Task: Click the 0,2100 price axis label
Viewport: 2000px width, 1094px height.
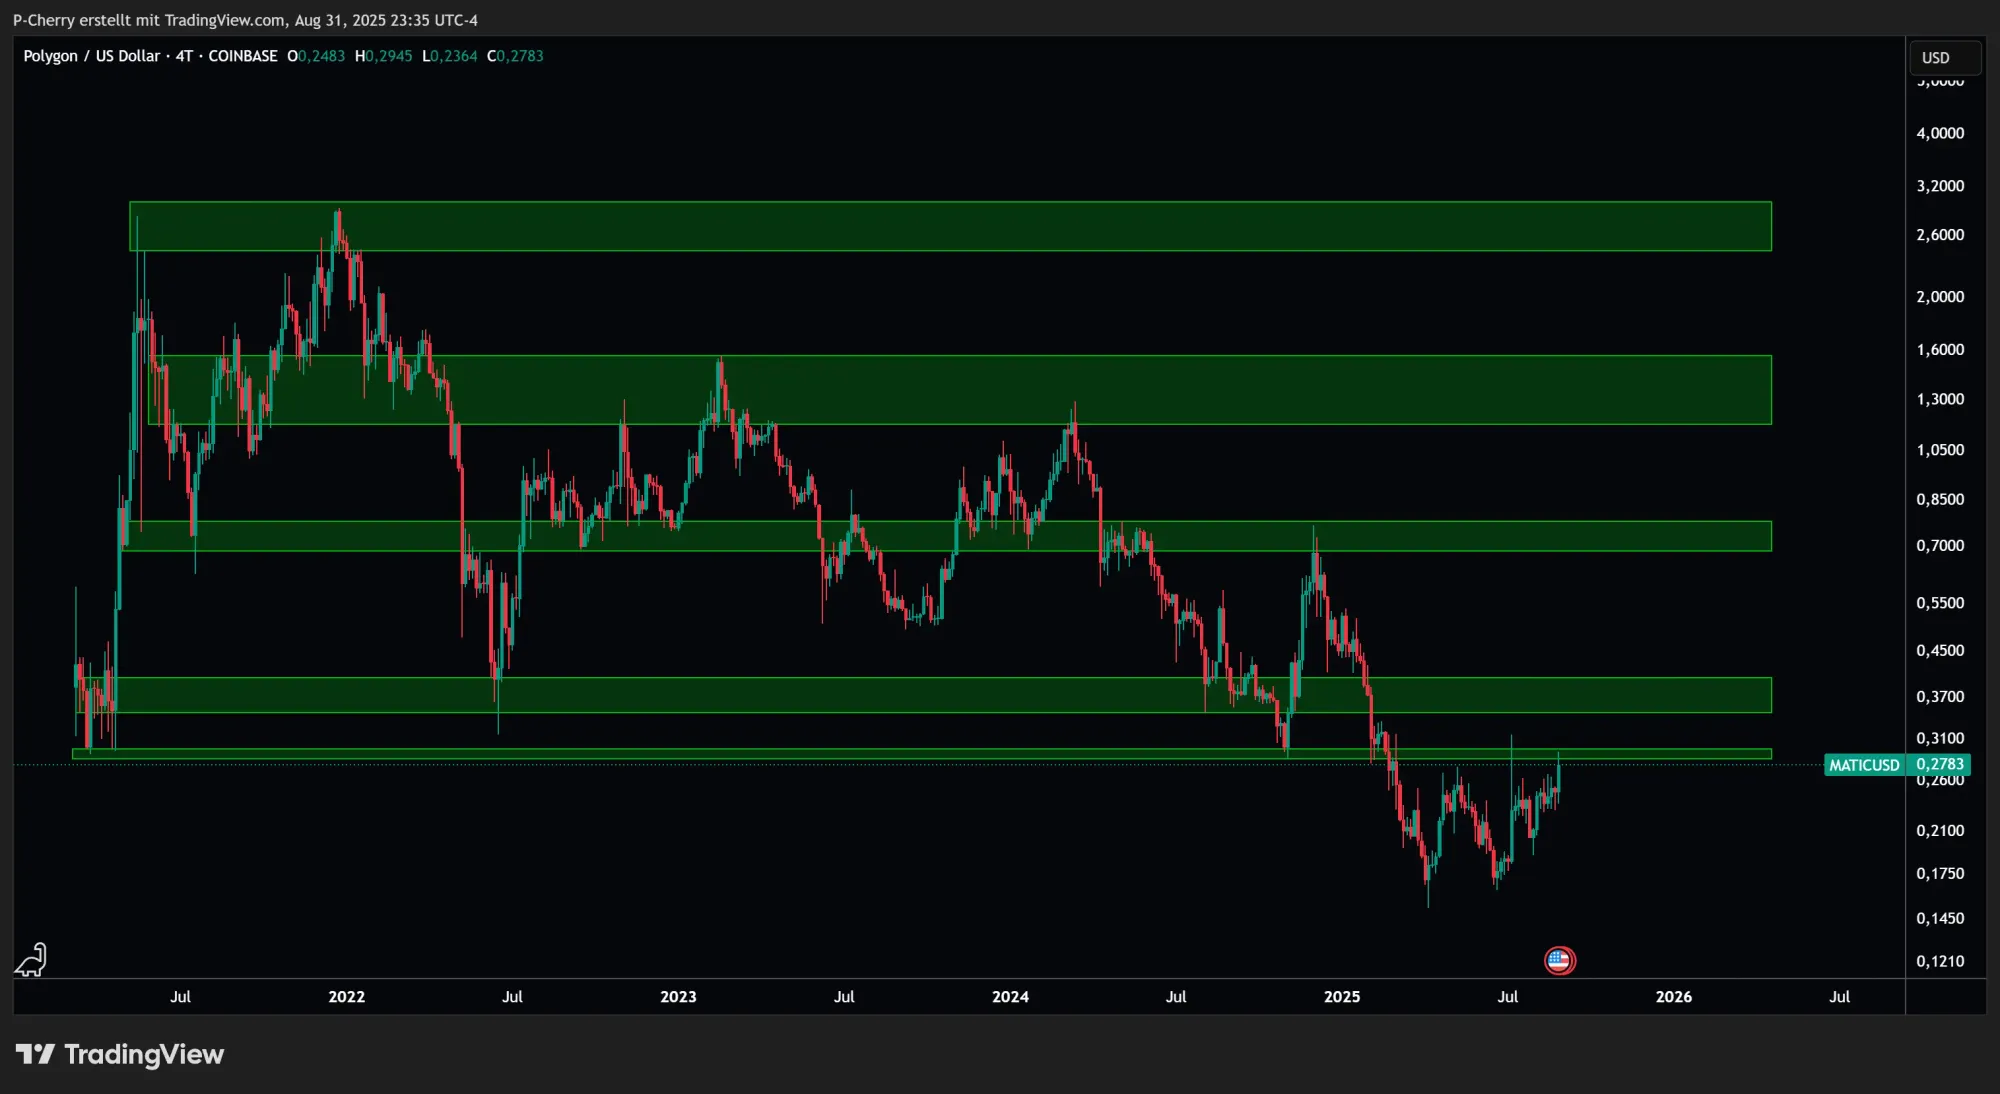Action: coord(1940,831)
